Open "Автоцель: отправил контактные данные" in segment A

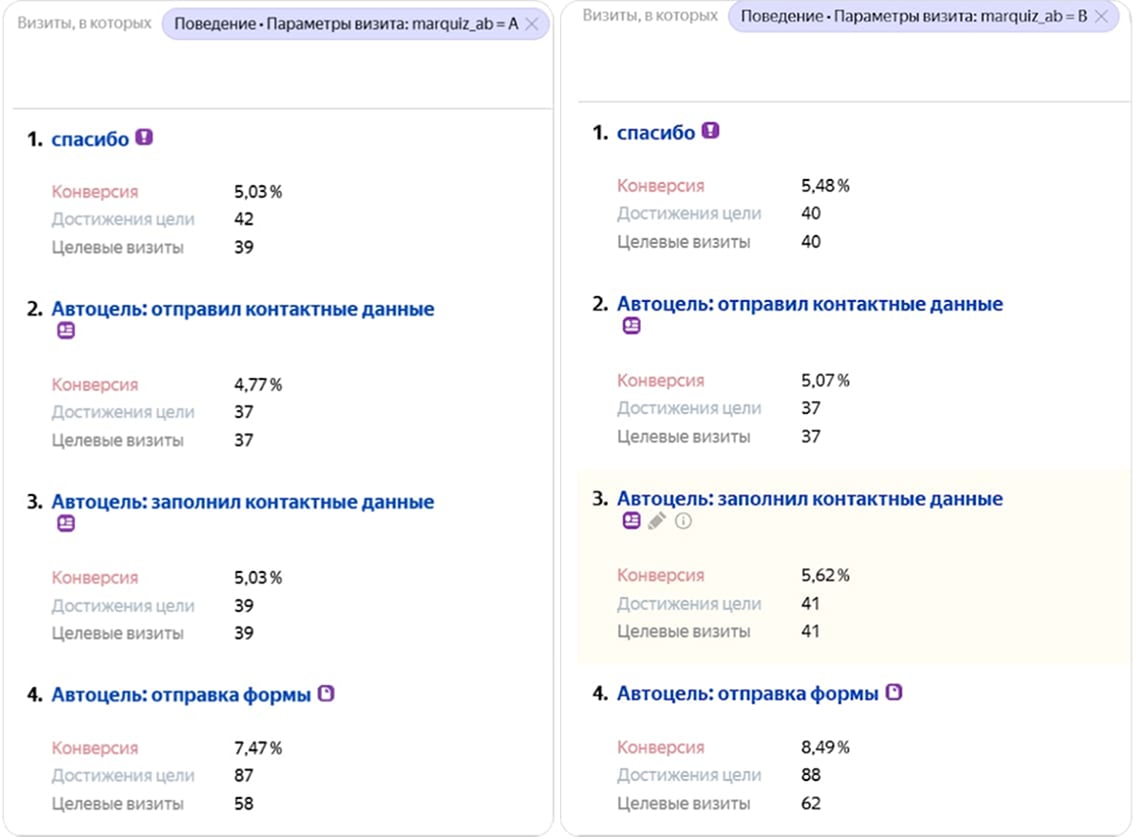(x=242, y=309)
